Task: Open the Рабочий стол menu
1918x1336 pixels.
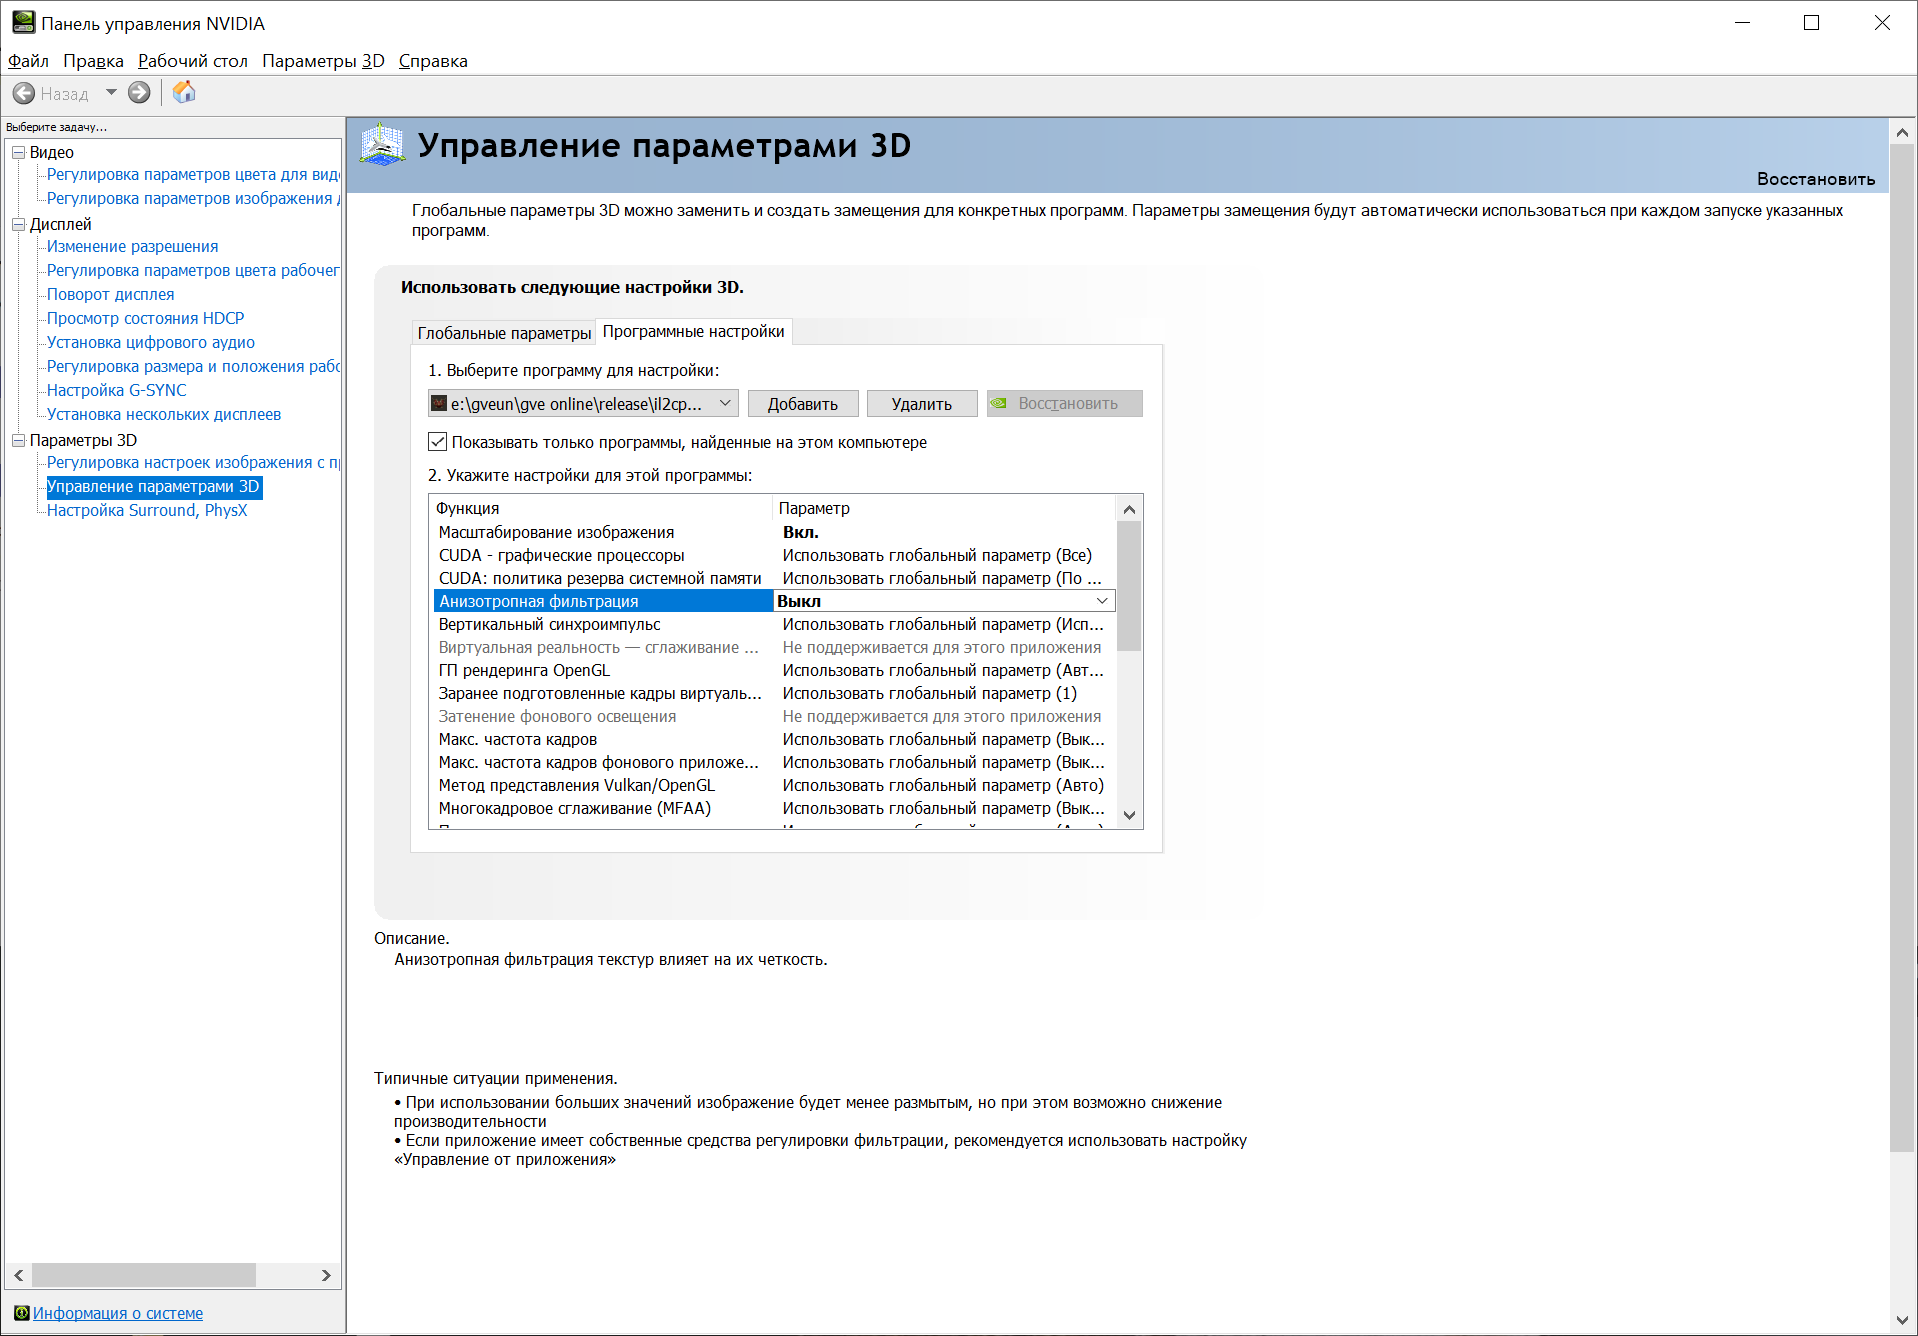Action: pyautogui.click(x=192, y=61)
